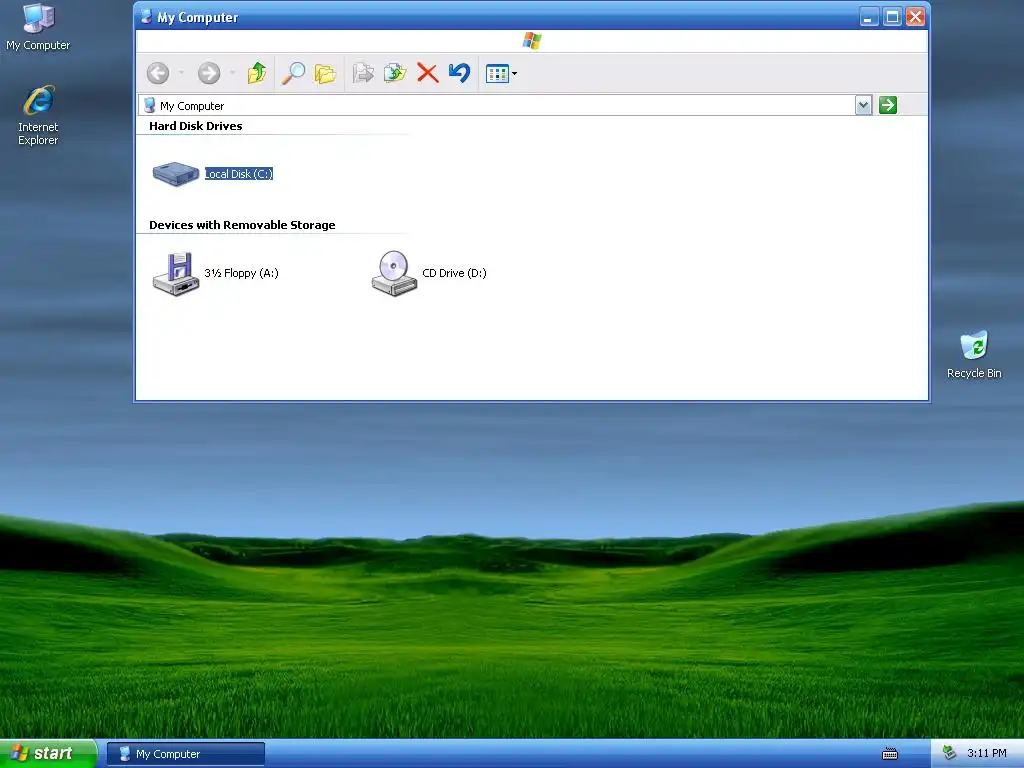Select the Local Disk (C:) label

(238, 174)
